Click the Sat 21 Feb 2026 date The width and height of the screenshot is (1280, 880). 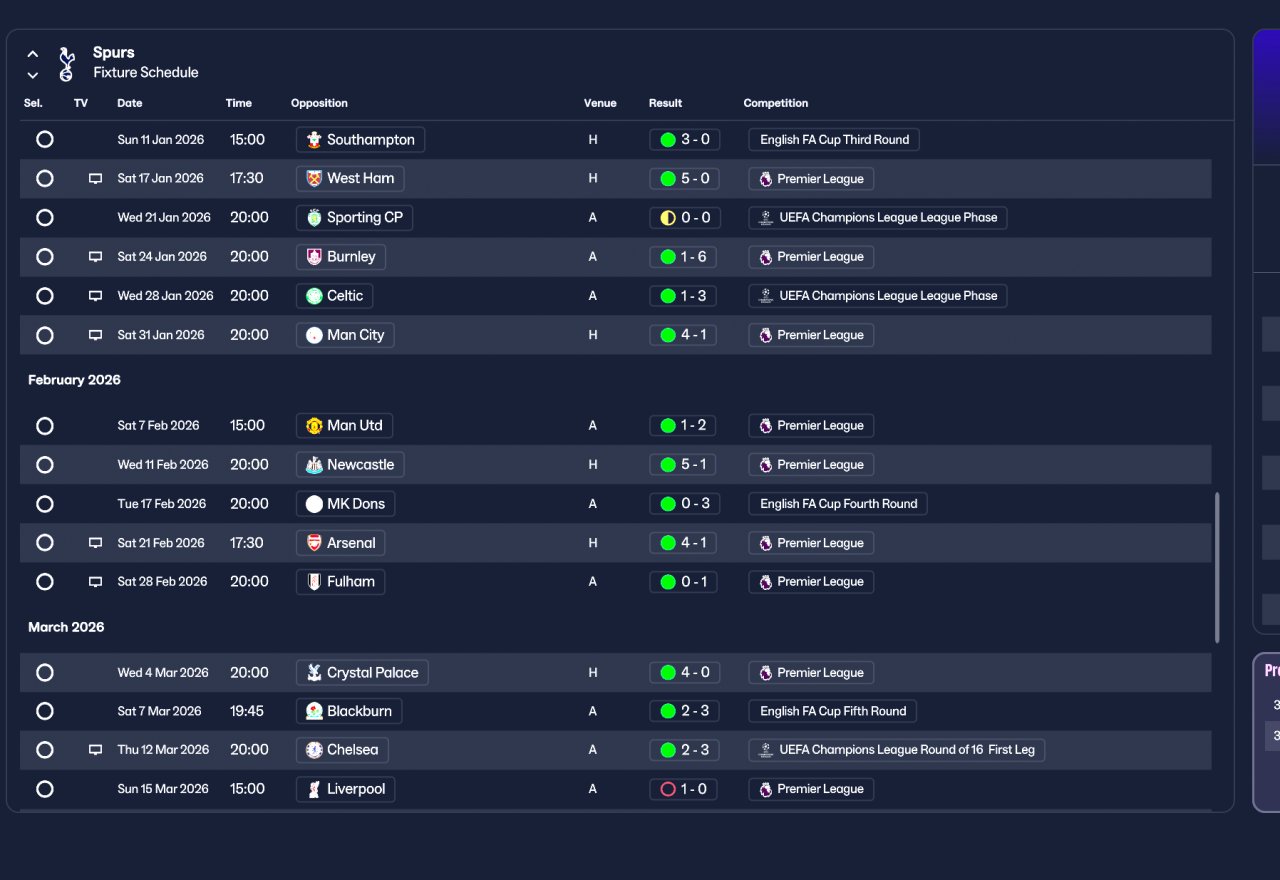pos(161,543)
